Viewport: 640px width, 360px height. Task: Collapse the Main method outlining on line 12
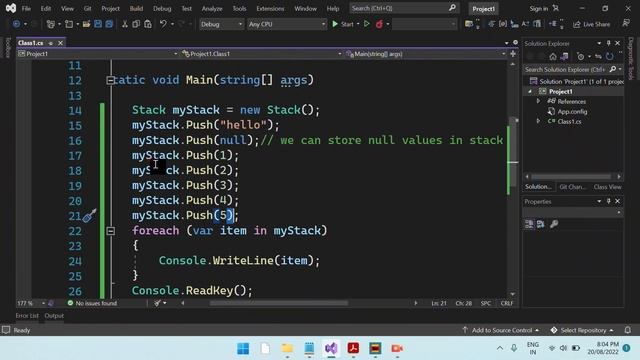click(110, 80)
